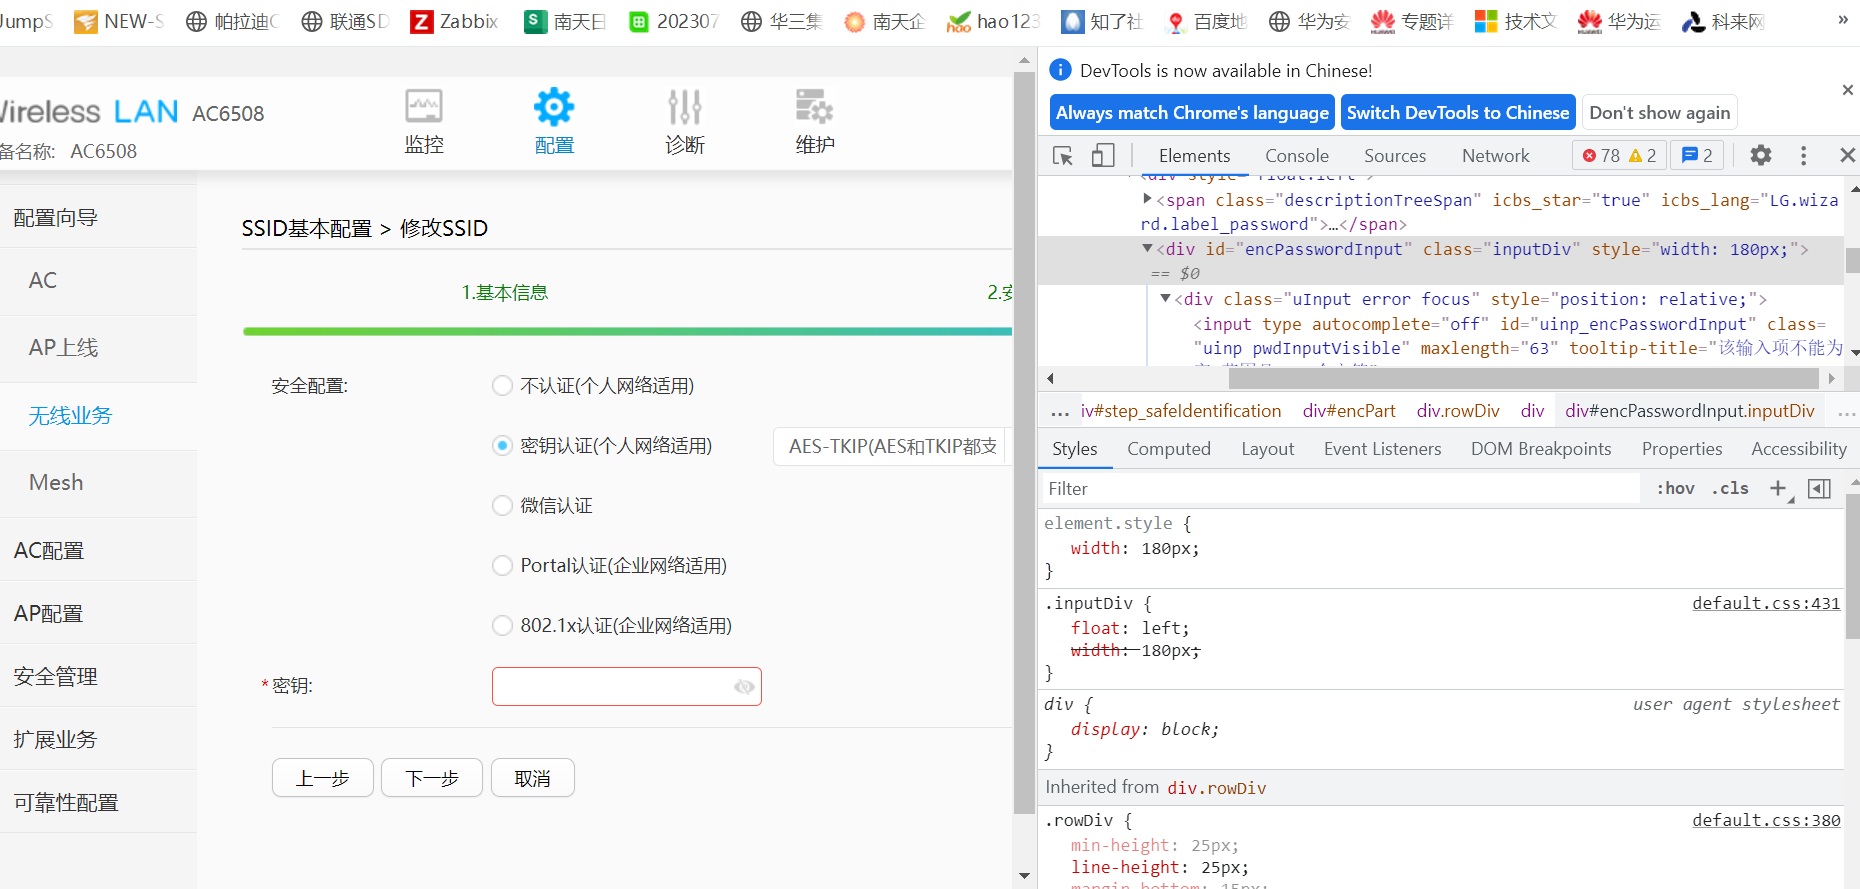This screenshot has height=889, width=1860.
Task: Expand the descriptionTreeSpan span node
Action: pyautogui.click(x=1147, y=199)
